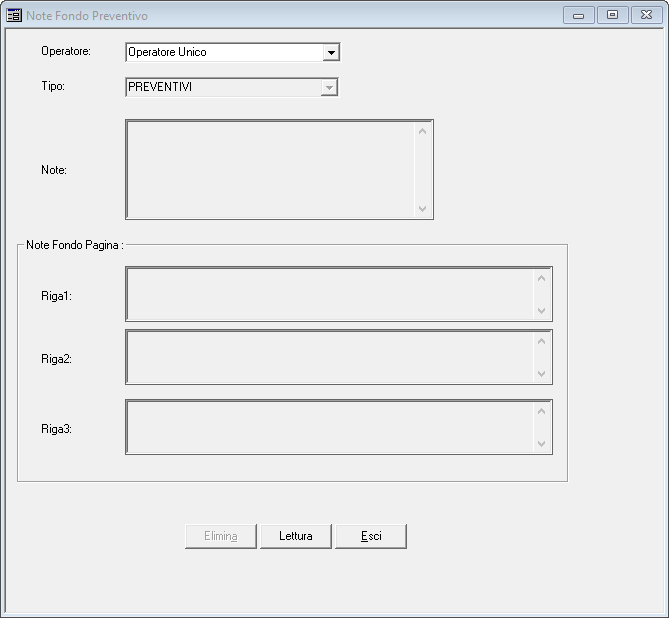Hit the Riga2 scroll up arrow
This screenshot has height=618, width=669.
click(x=542, y=342)
